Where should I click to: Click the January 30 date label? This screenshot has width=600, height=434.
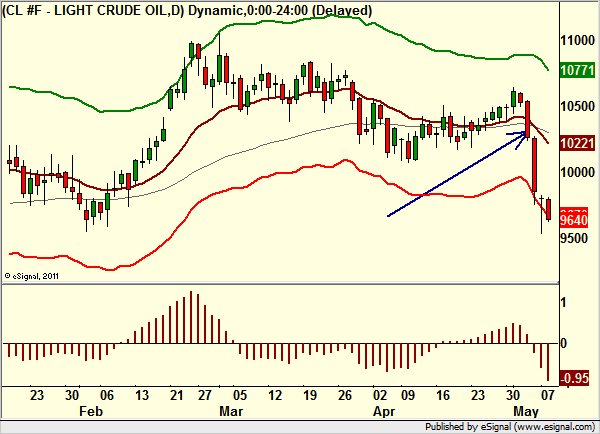click(72, 395)
